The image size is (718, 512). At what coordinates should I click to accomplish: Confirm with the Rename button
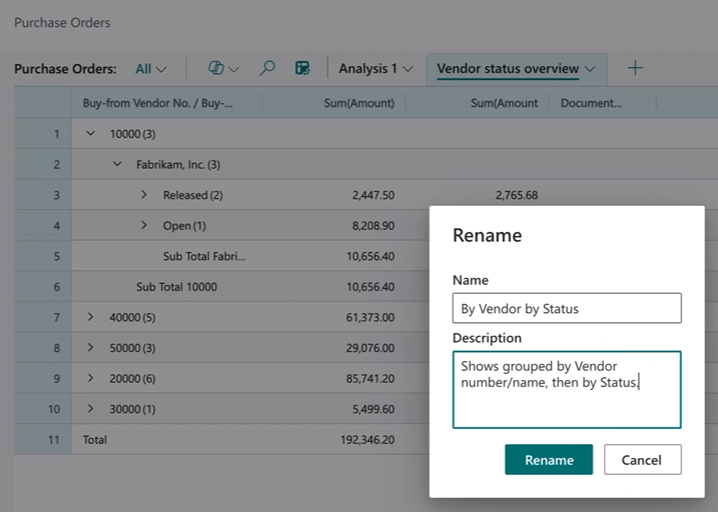549,459
